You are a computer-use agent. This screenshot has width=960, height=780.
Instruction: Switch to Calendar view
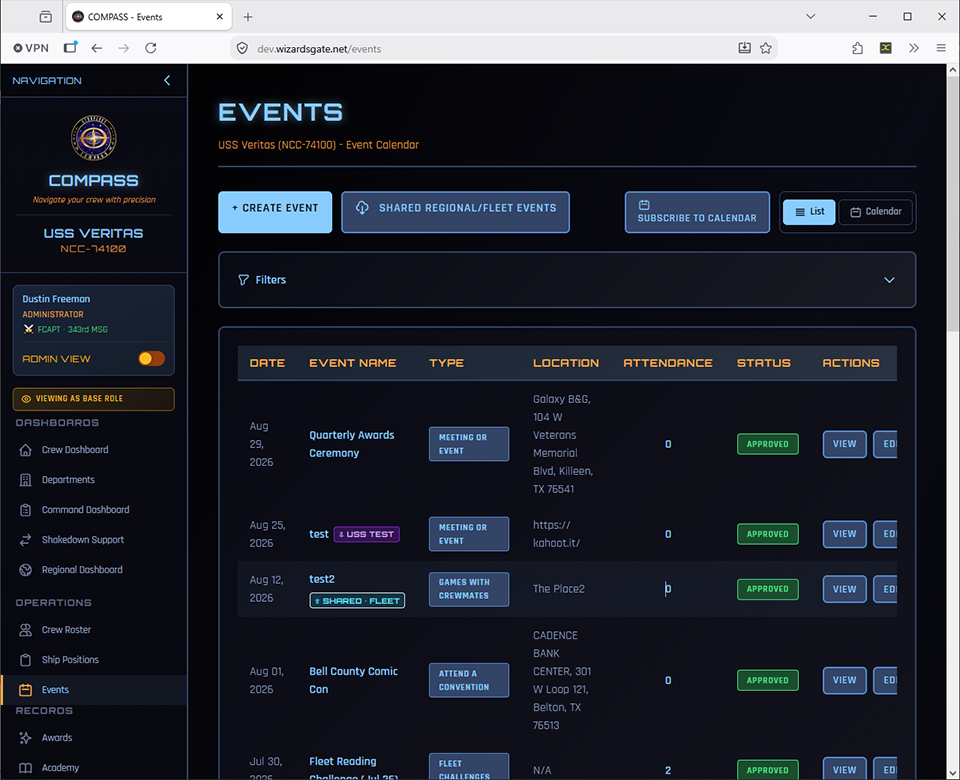pyautogui.click(x=876, y=212)
